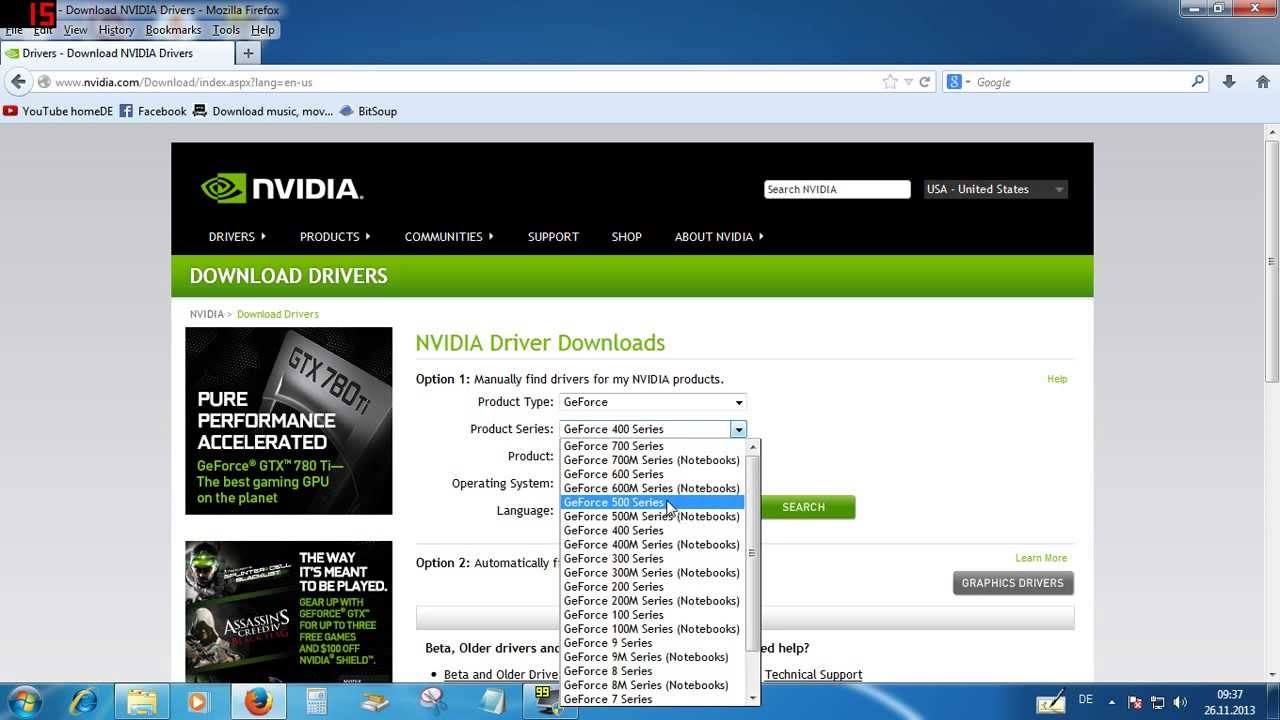1280x720 pixels.
Task: Open the USA - United States region dropdown
Action: click(995, 189)
